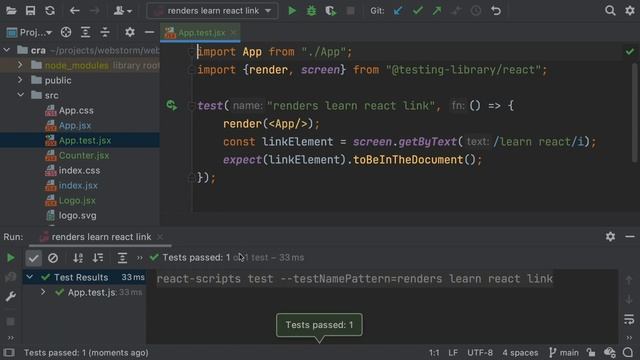Run the configuration with the green play button
Screen dimensions: 640x360
(292, 11)
